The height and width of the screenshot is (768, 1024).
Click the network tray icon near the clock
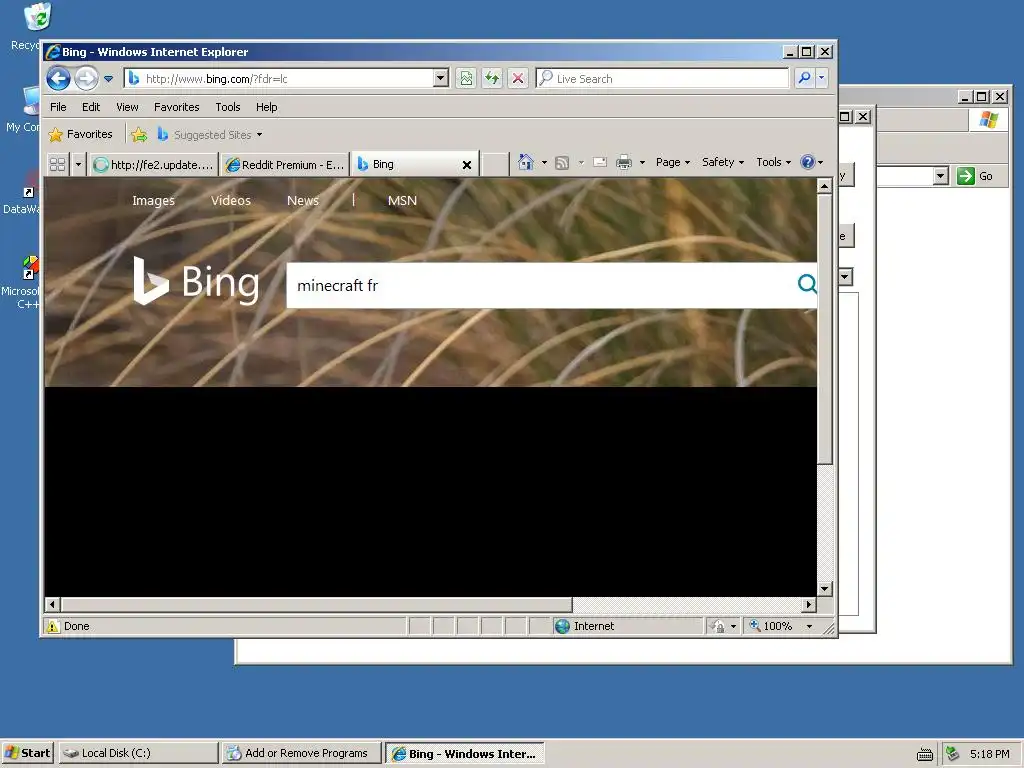pyautogui.click(x=953, y=753)
